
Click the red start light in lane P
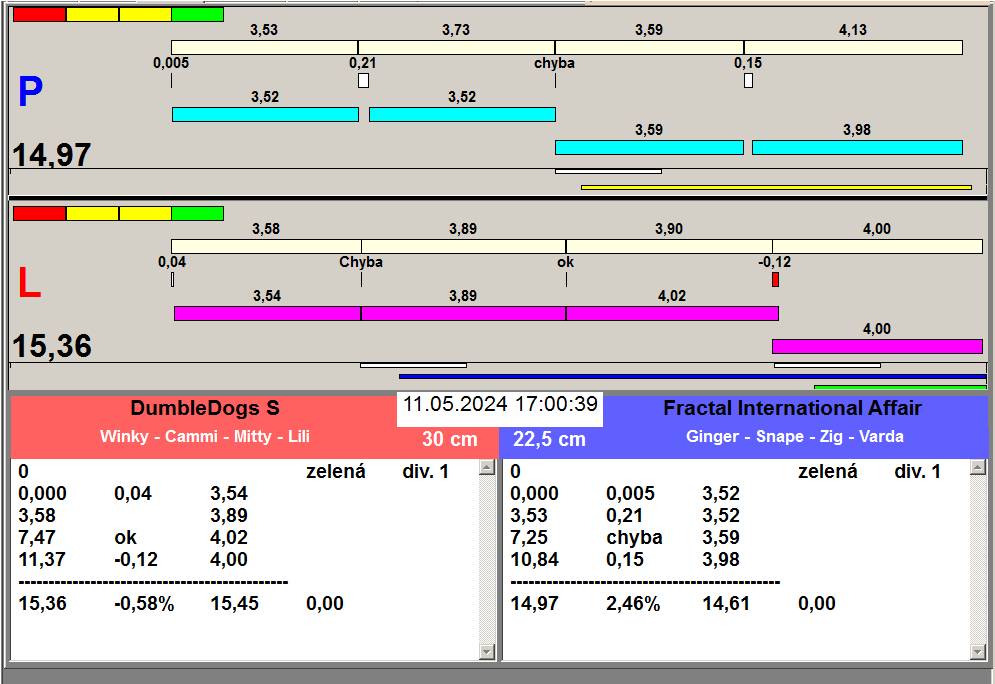39,15
